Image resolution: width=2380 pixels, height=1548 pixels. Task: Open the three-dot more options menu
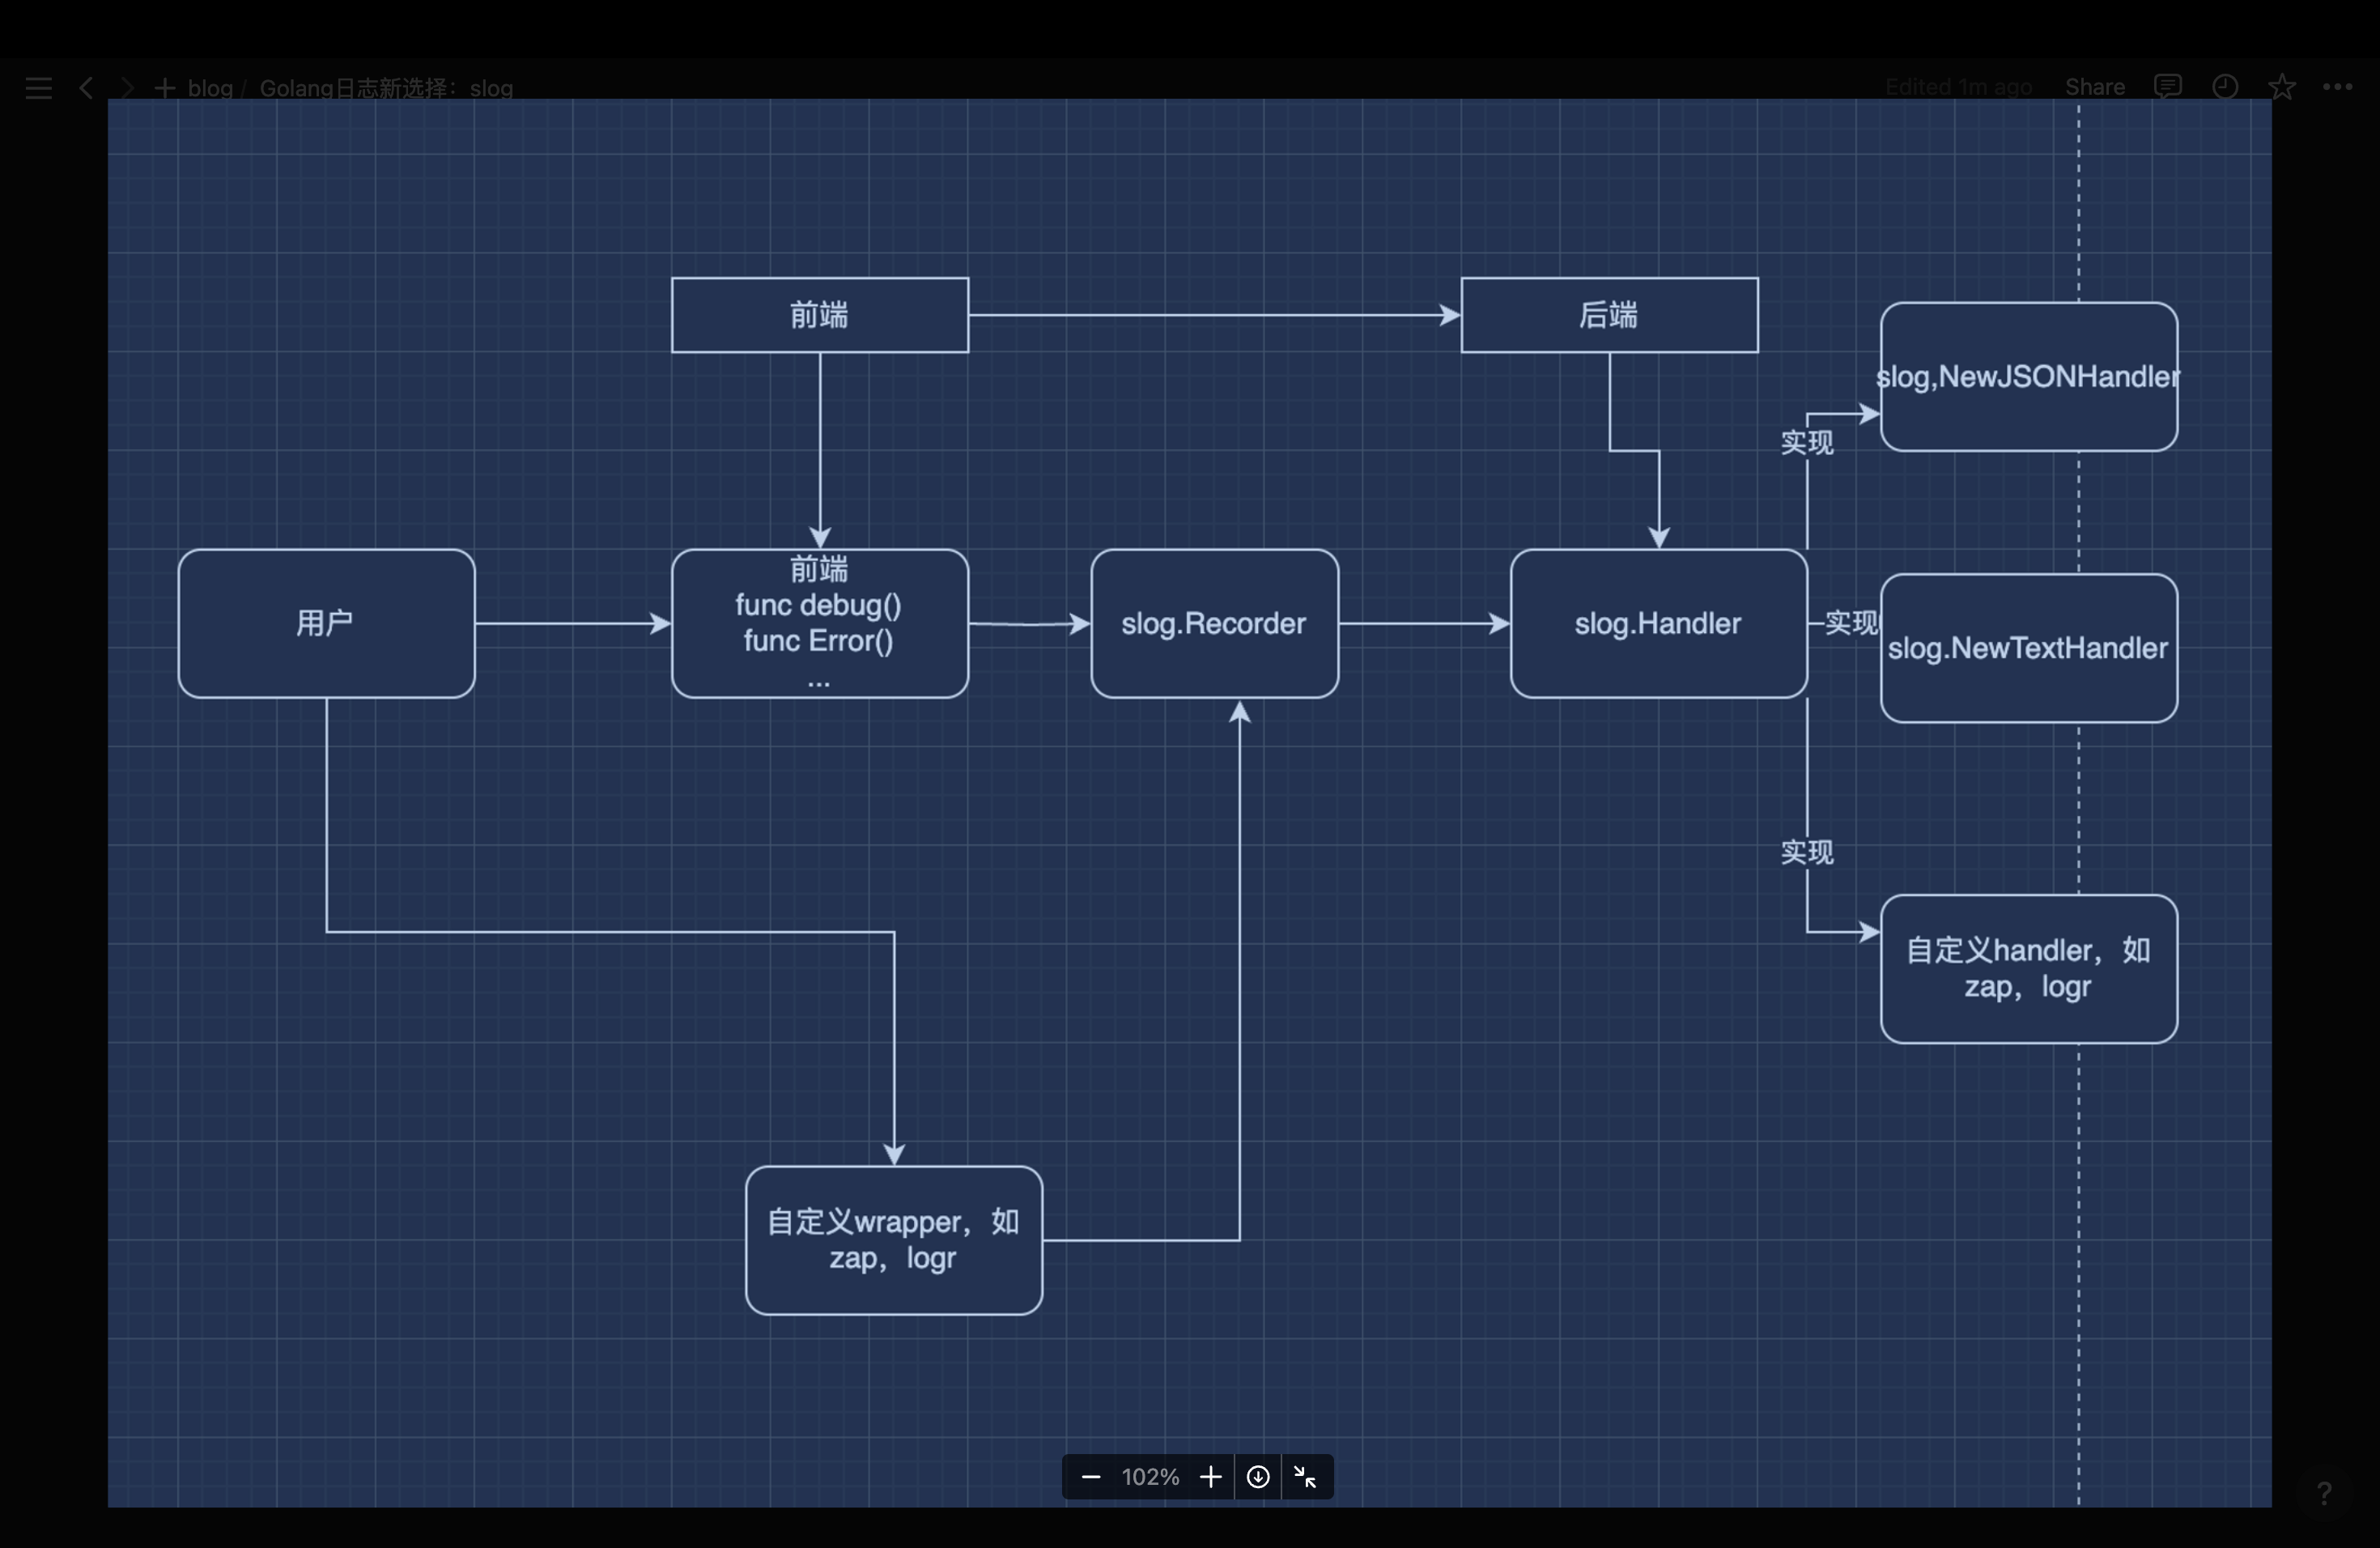coord(2337,87)
